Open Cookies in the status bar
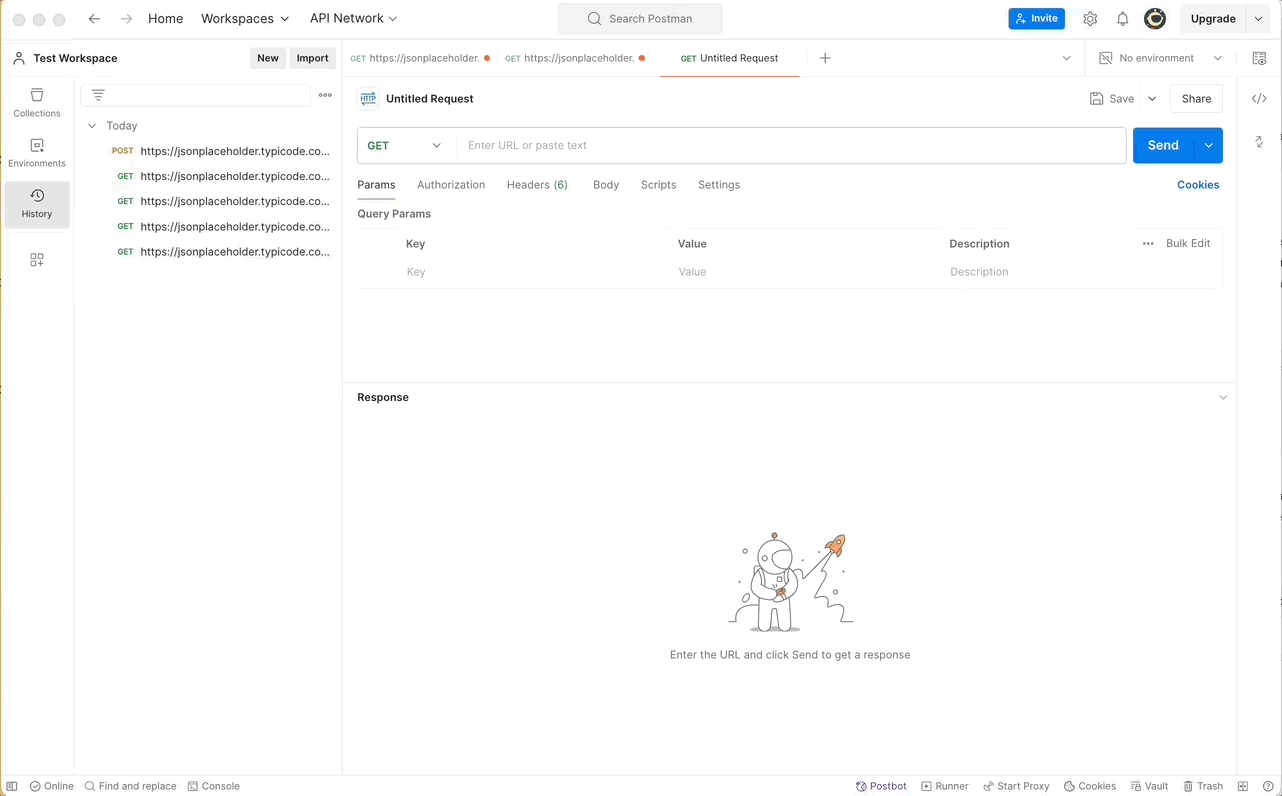Image resolution: width=1282 pixels, height=796 pixels. point(1090,786)
